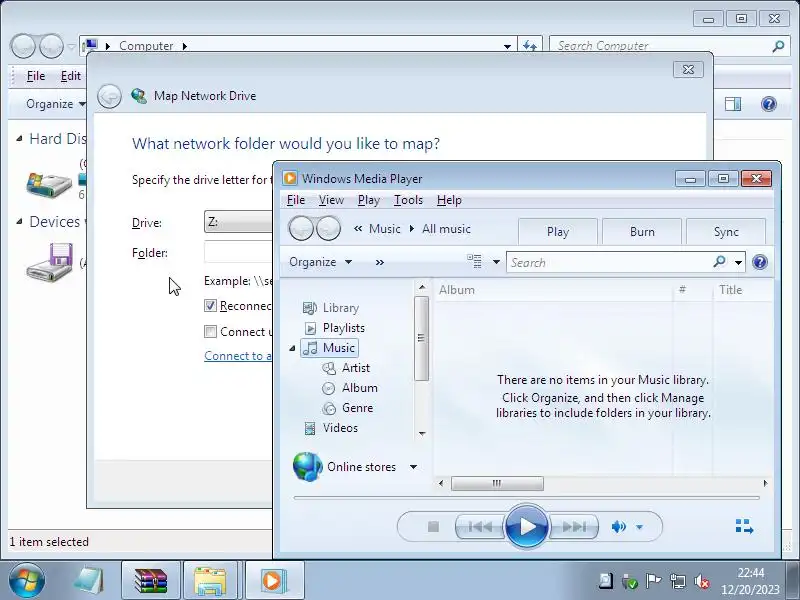Click the muted speaker tray icon
The width and height of the screenshot is (800, 600).
[702, 581]
